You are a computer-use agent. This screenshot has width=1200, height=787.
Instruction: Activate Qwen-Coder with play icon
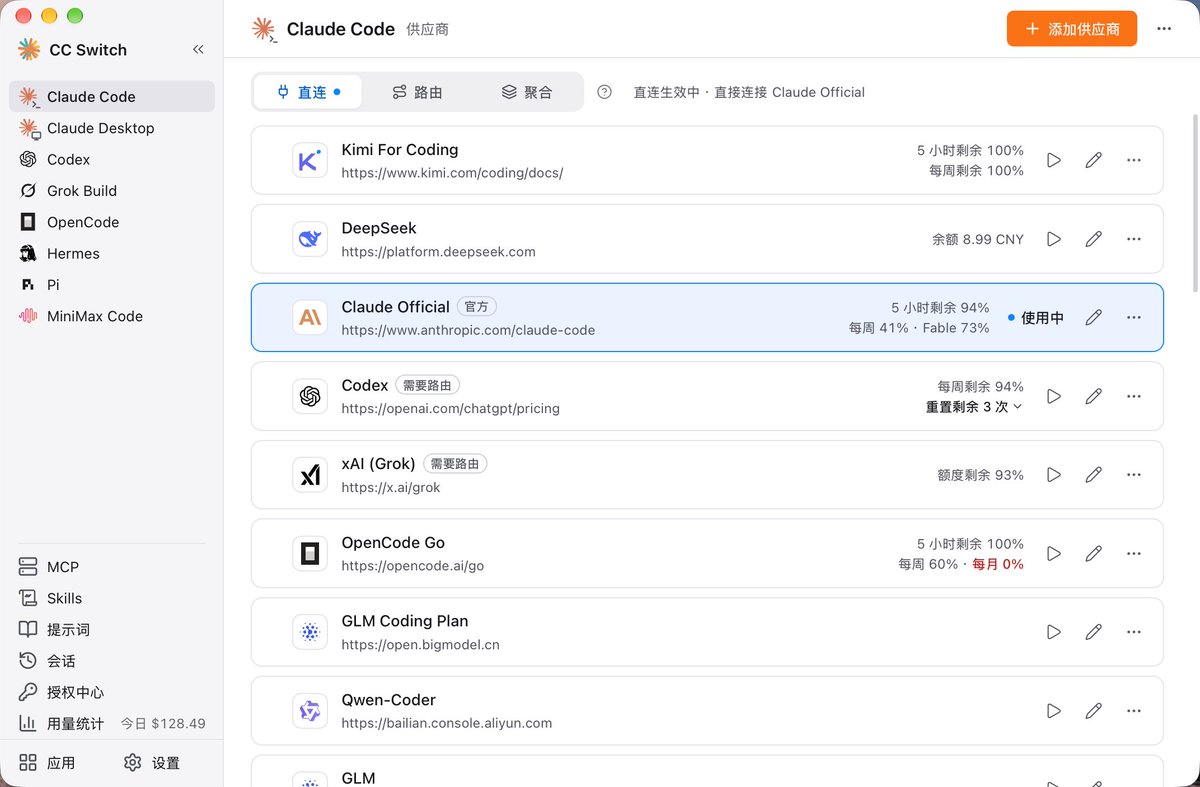[x=1054, y=711]
